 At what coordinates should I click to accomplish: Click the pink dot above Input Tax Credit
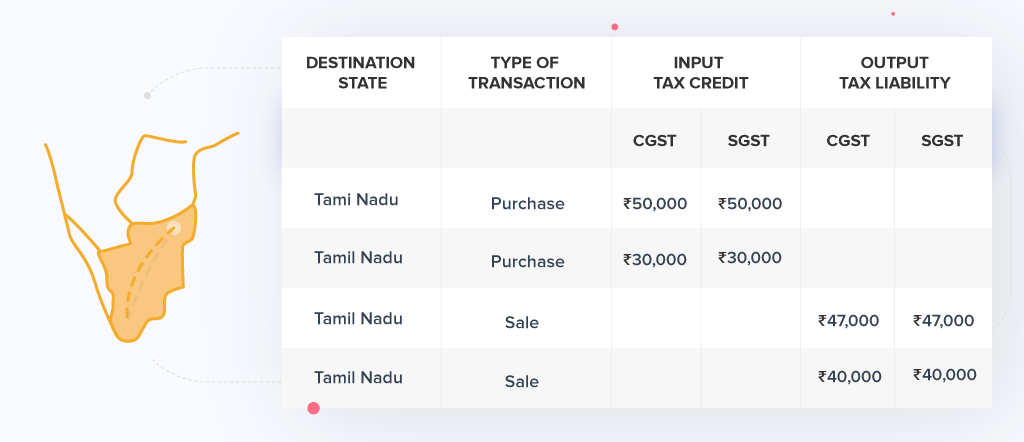[614, 27]
